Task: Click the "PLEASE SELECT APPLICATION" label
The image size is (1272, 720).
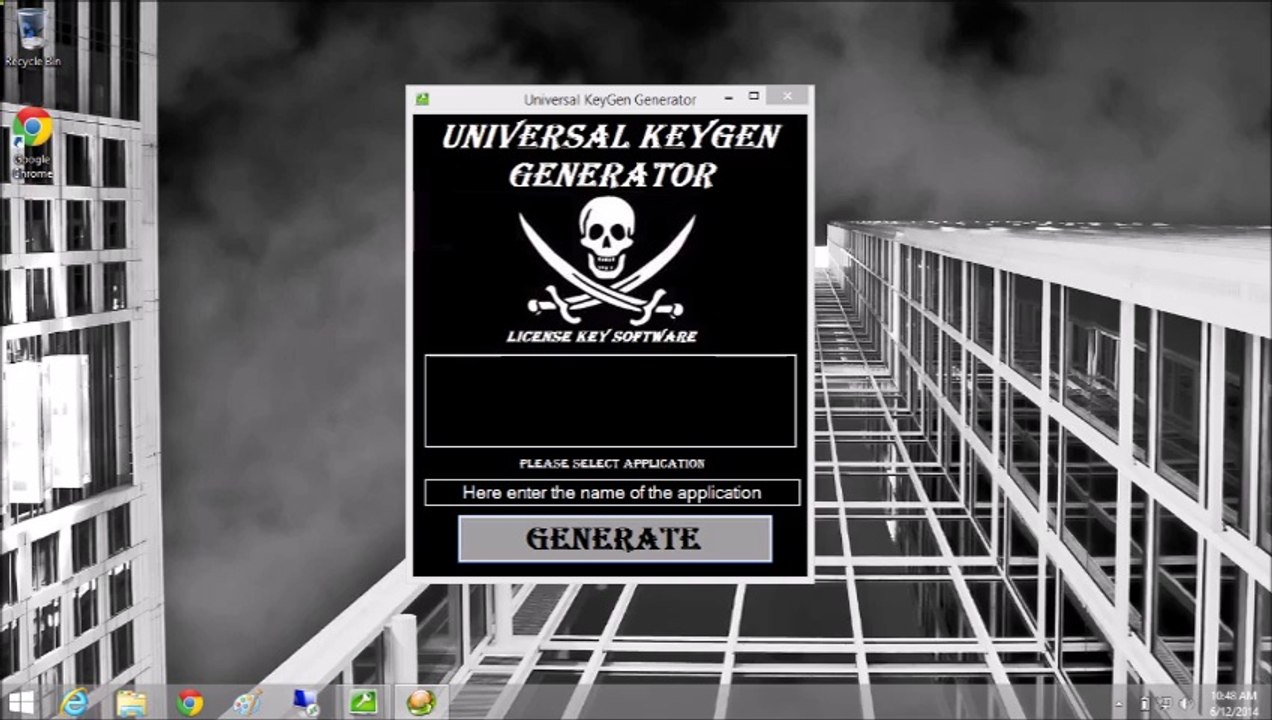Action: pyautogui.click(x=612, y=463)
